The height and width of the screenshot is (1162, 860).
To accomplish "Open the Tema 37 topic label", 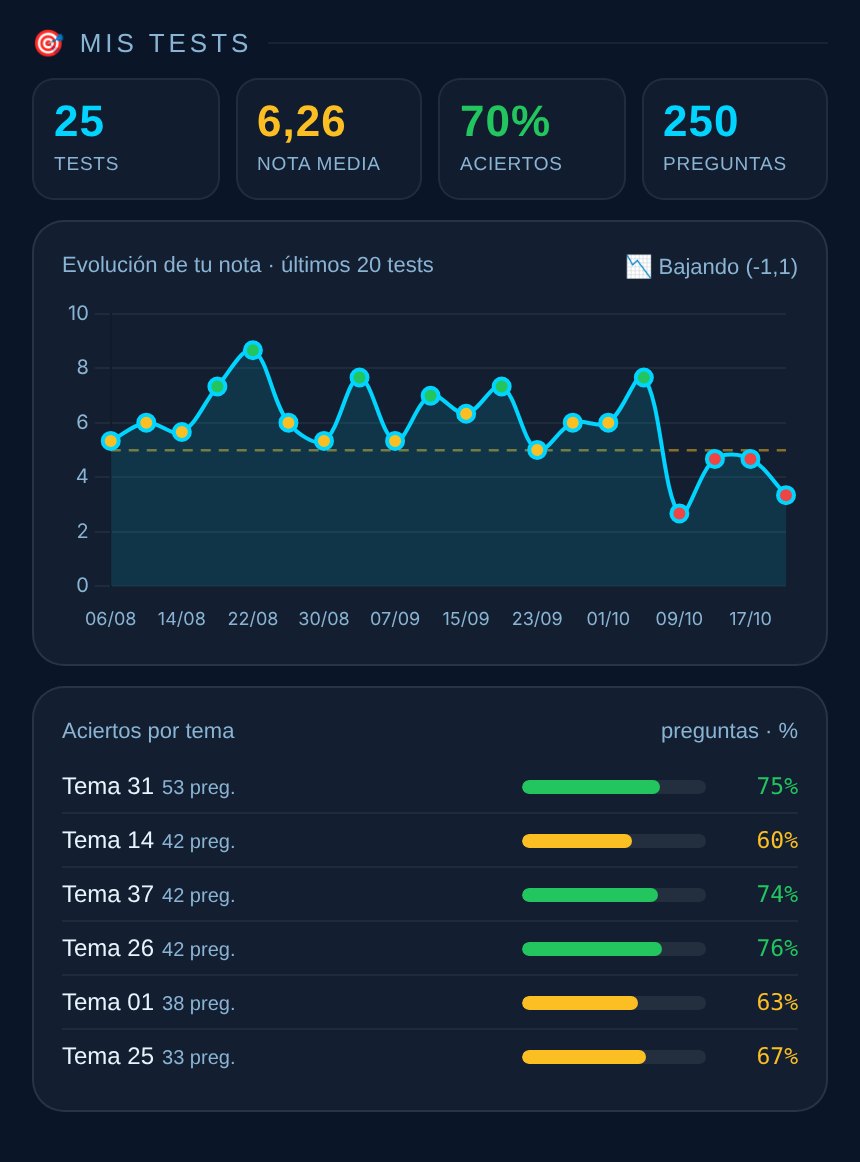I will click(108, 894).
